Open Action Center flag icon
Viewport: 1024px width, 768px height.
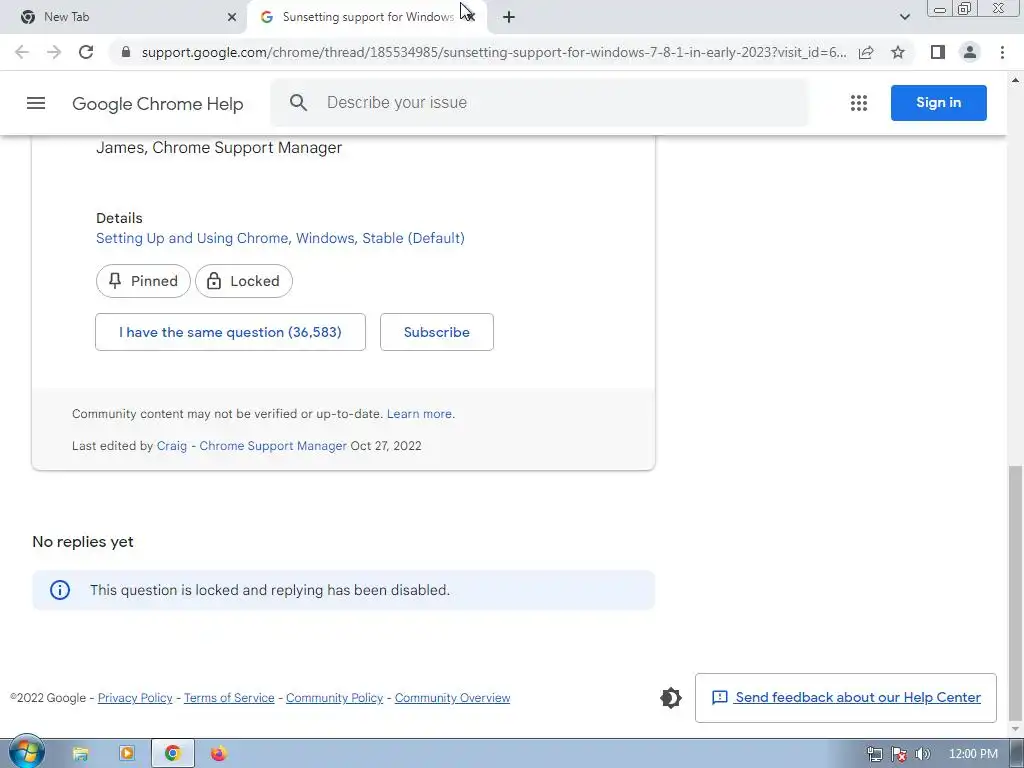coord(899,754)
